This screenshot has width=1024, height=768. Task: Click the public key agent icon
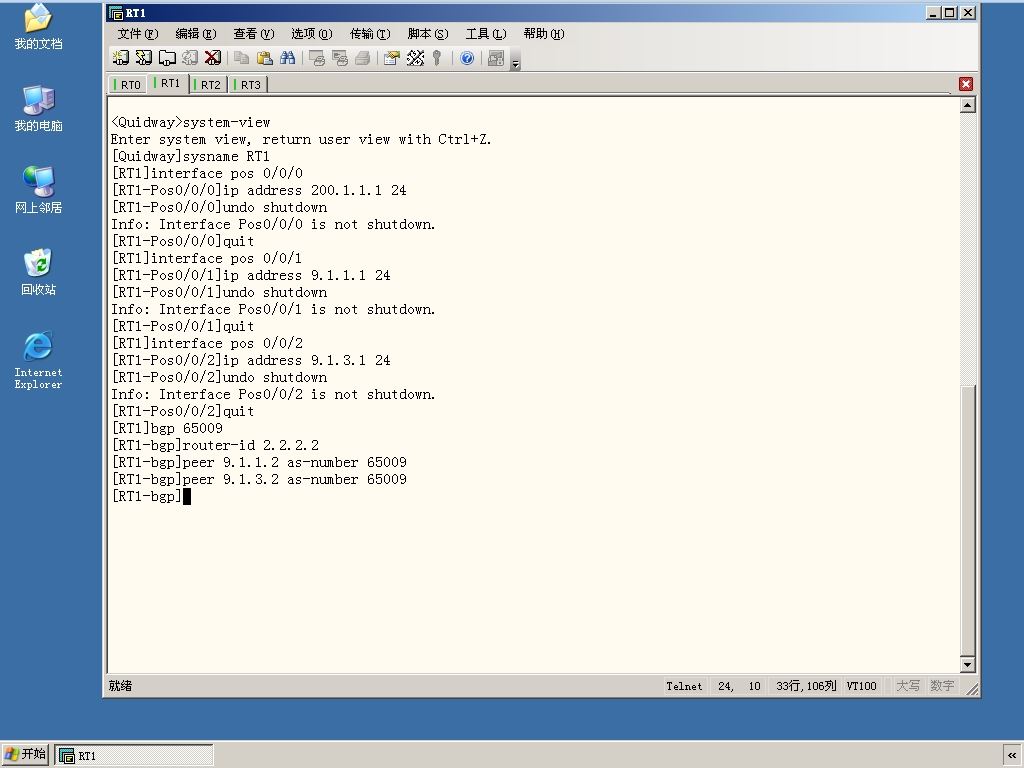click(x=437, y=58)
